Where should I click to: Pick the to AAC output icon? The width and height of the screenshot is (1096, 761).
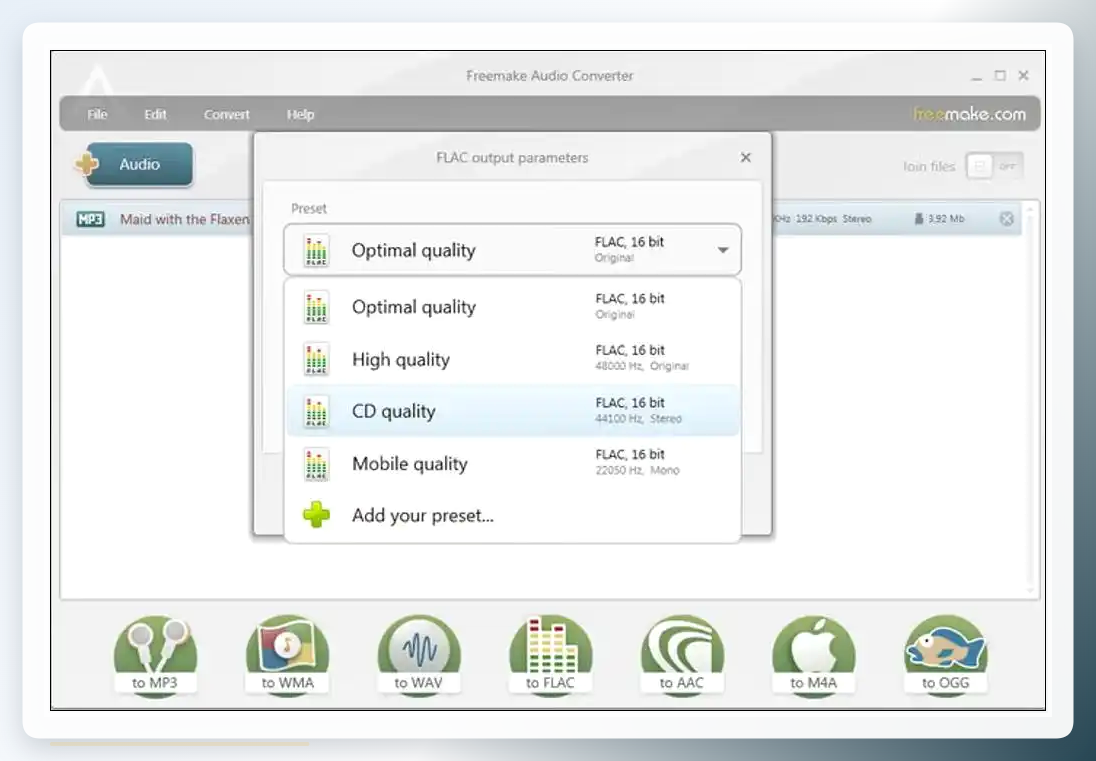pos(682,655)
